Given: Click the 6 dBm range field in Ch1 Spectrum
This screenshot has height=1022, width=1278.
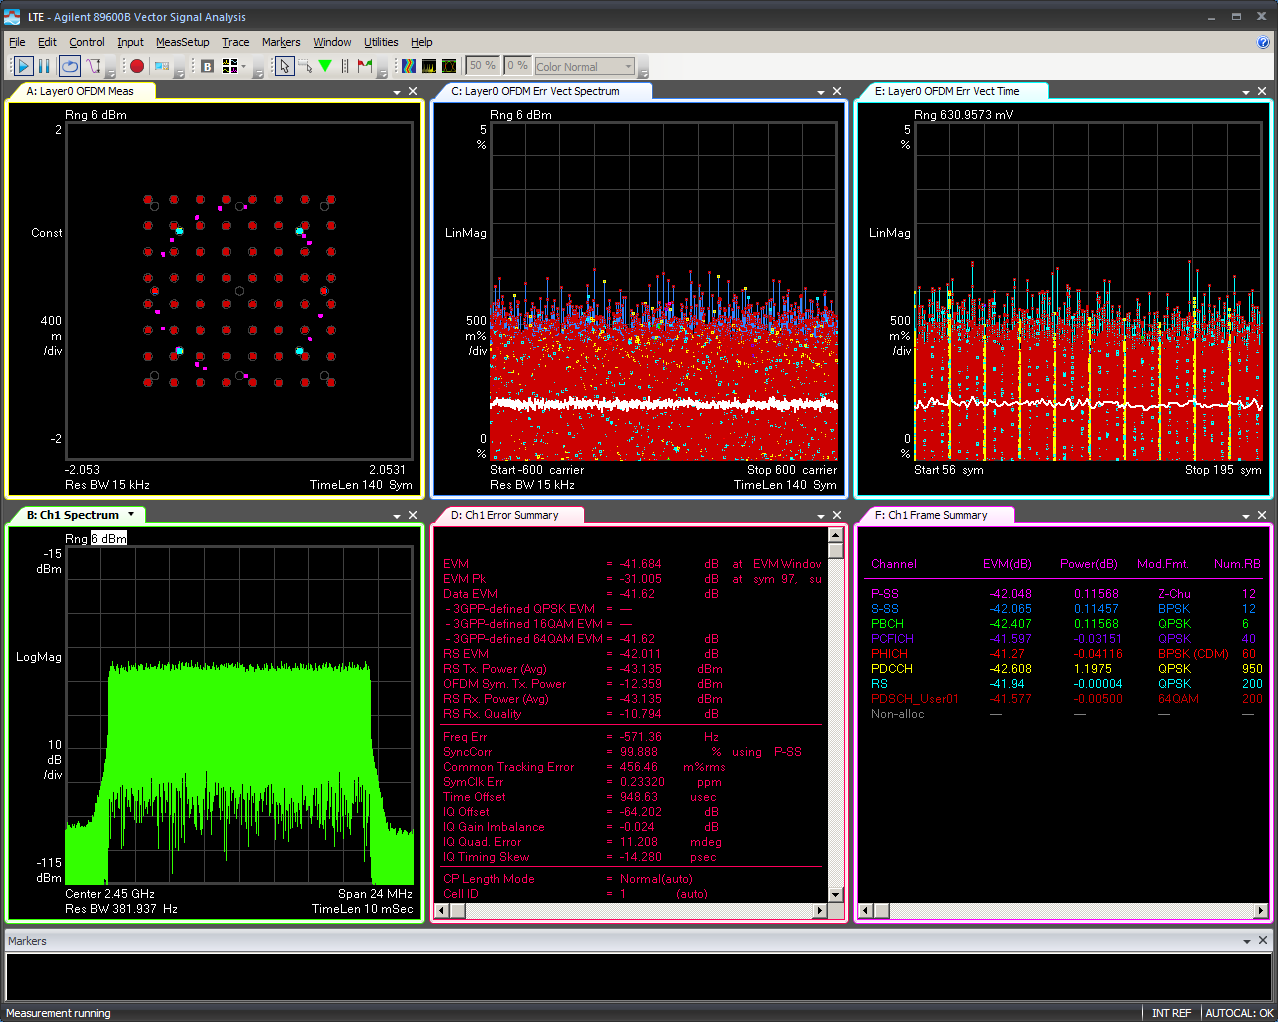Looking at the screenshot, I should pyautogui.click(x=109, y=539).
